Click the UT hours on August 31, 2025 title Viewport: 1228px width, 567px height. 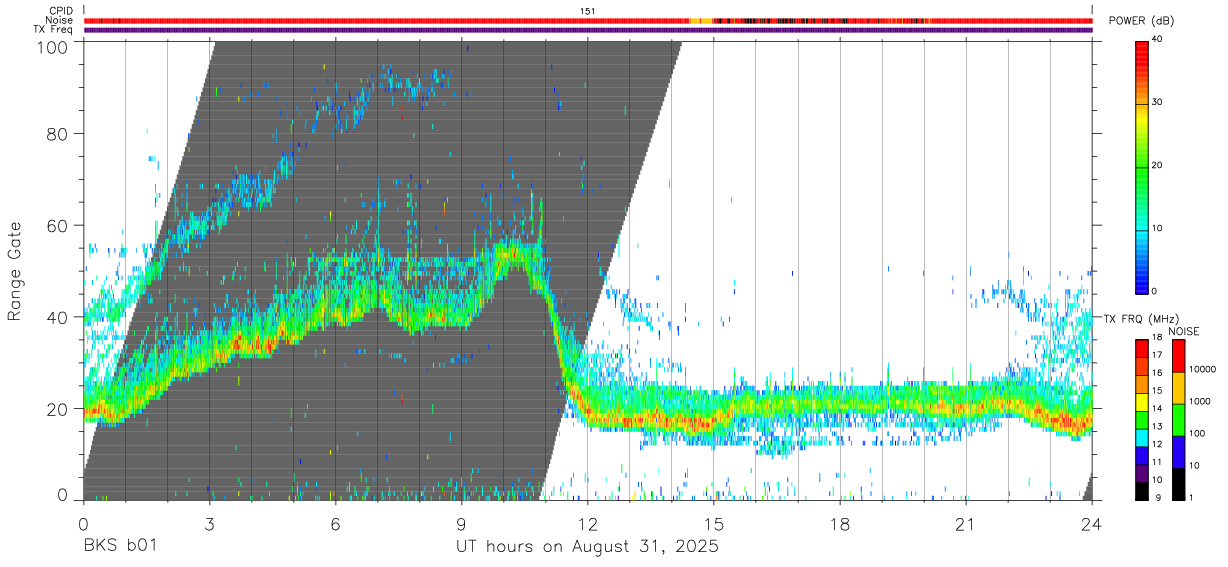coord(587,547)
